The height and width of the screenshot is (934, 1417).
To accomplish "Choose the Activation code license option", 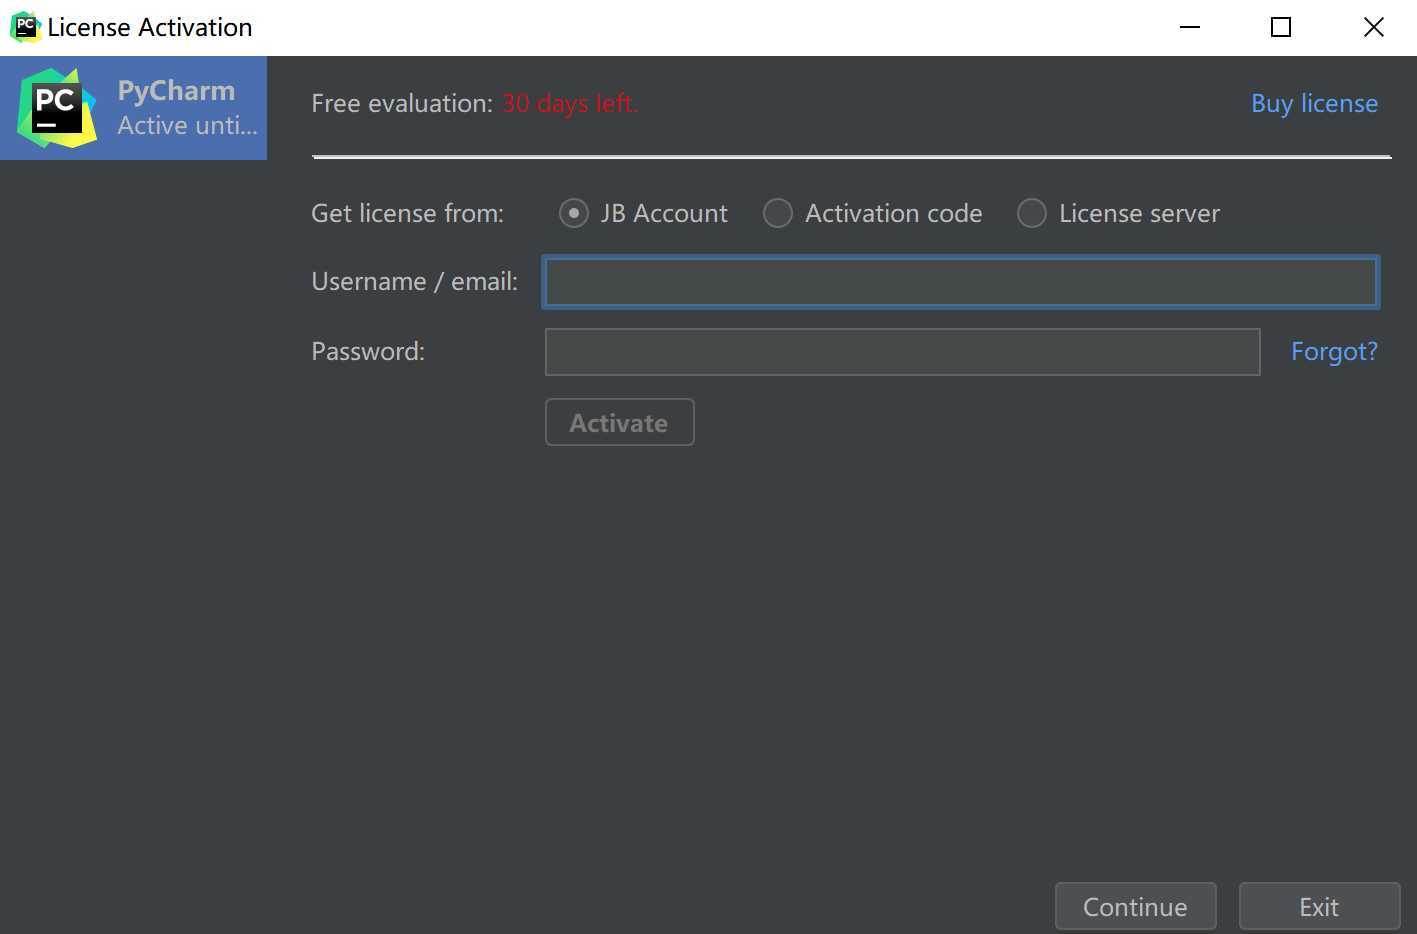I will click(778, 213).
